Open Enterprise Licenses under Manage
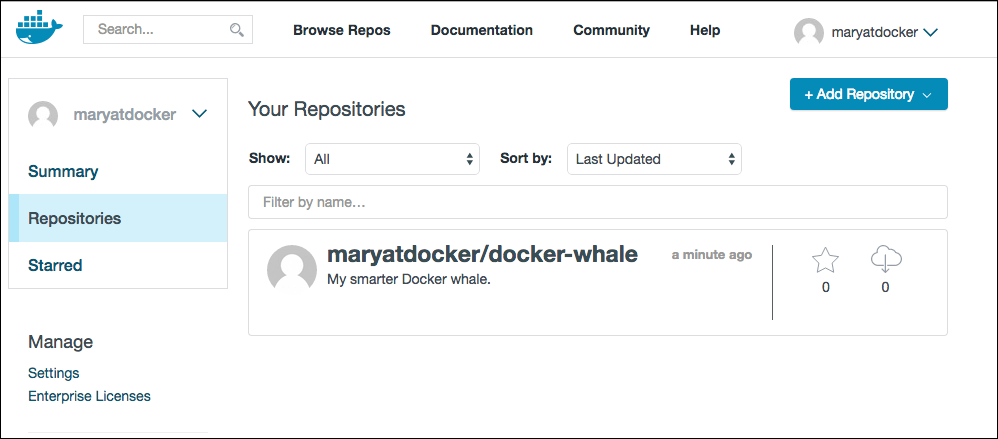Image resolution: width=998 pixels, height=439 pixels. (x=89, y=396)
